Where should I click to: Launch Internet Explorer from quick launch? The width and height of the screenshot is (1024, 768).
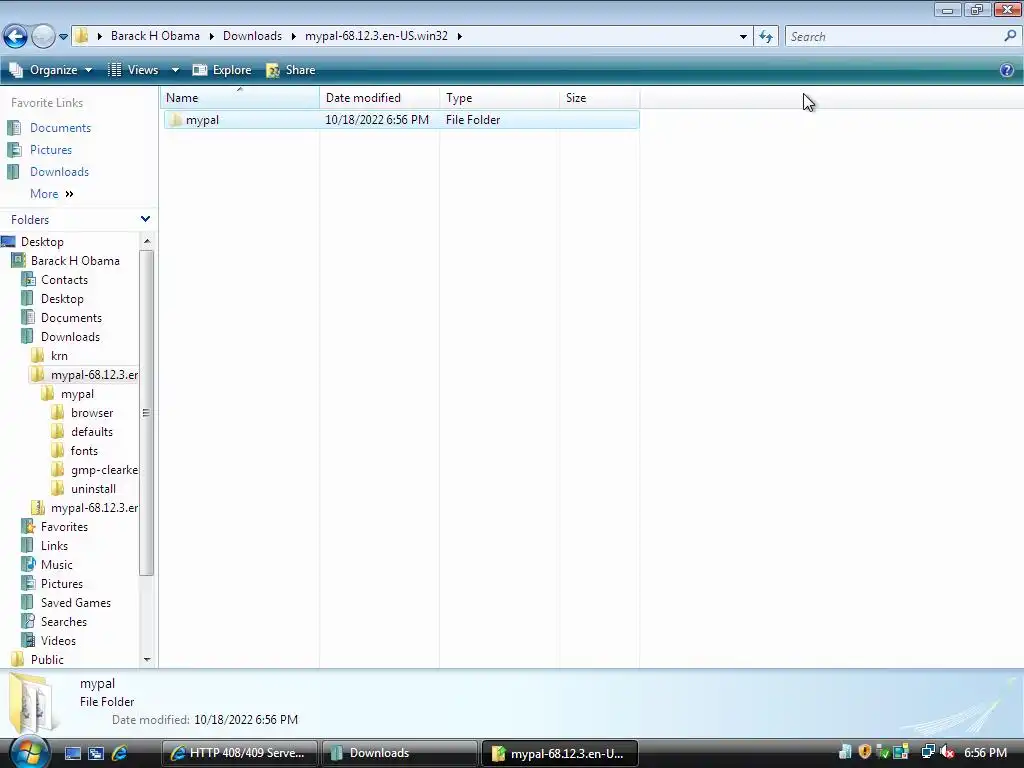point(120,753)
